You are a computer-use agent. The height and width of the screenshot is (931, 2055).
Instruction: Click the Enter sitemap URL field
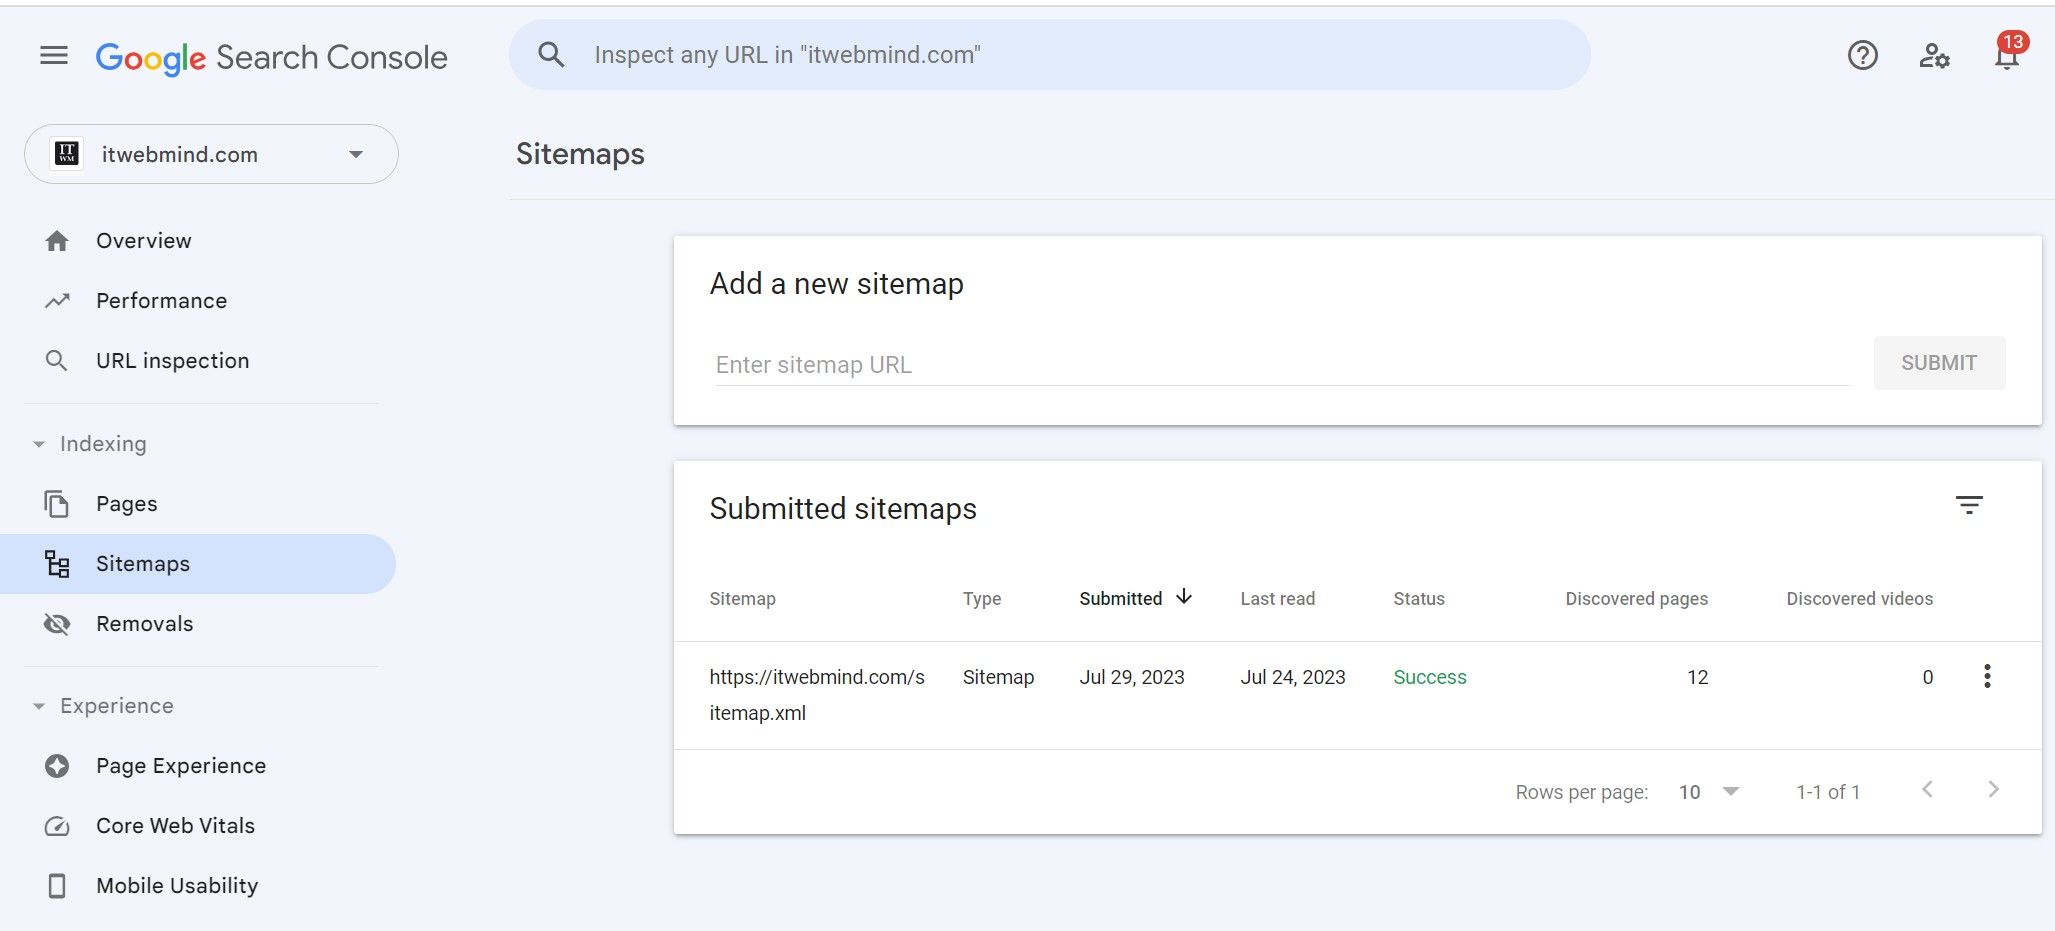point(1282,365)
